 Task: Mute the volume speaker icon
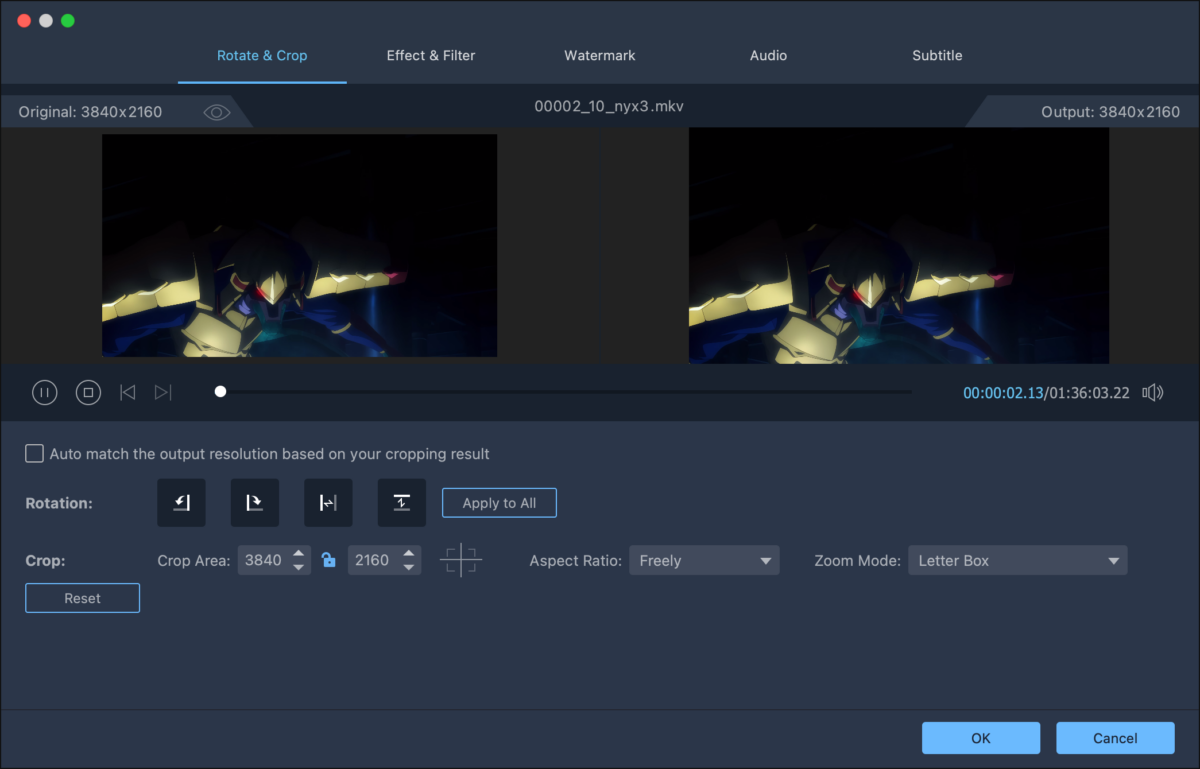pos(1153,393)
